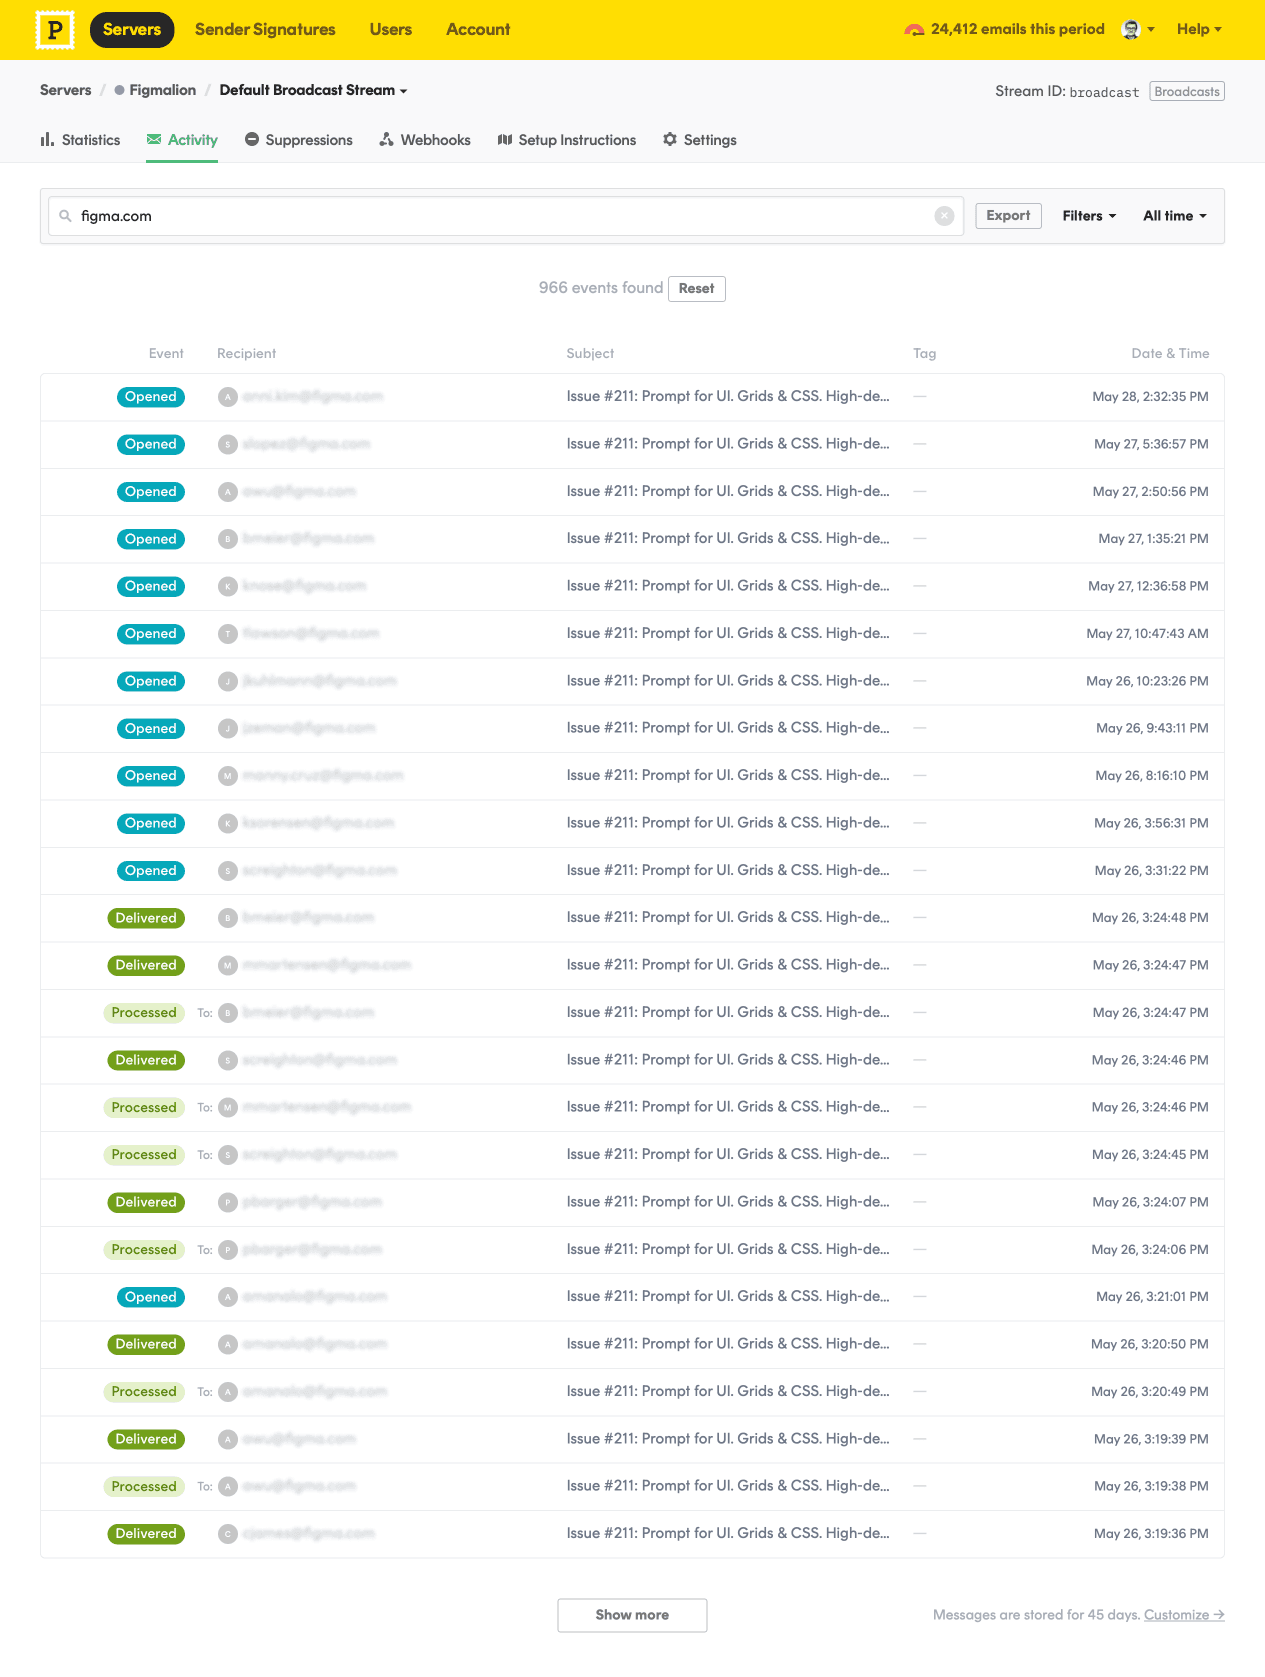Click the gray status dot beside Figmalion

coord(119,90)
